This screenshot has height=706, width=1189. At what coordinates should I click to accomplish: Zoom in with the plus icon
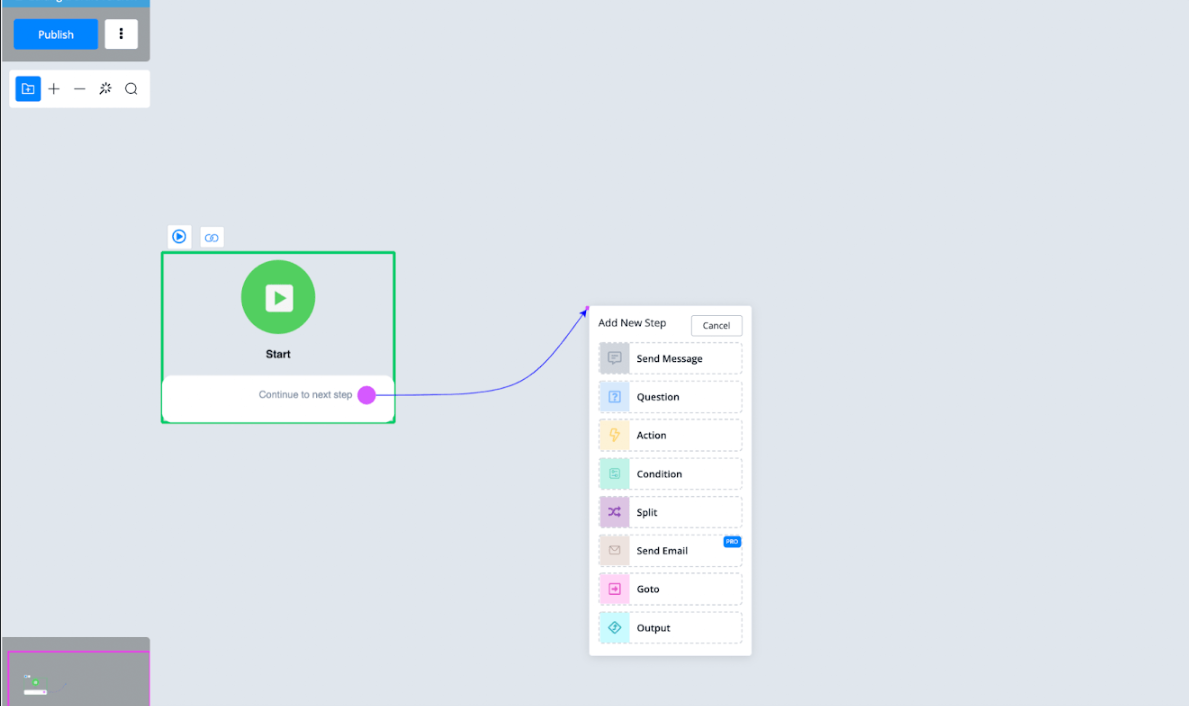pos(54,89)
